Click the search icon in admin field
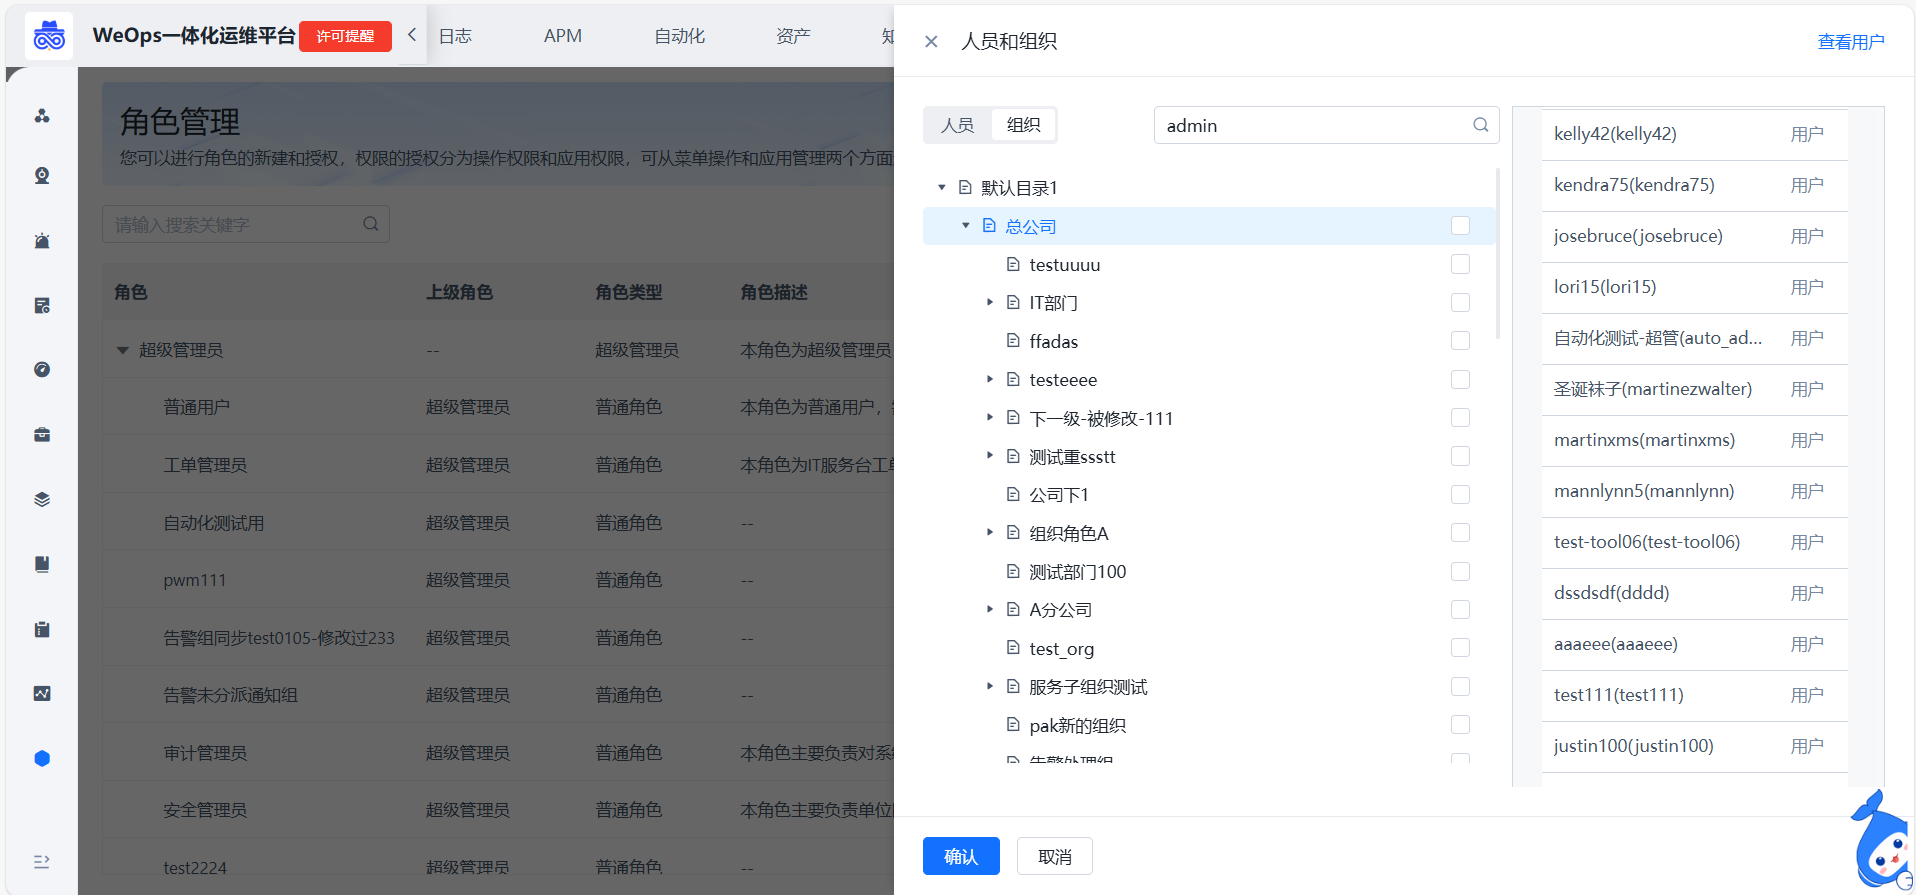The width and height of the screenshot is (1916, 895). [x=1480, y=125]
